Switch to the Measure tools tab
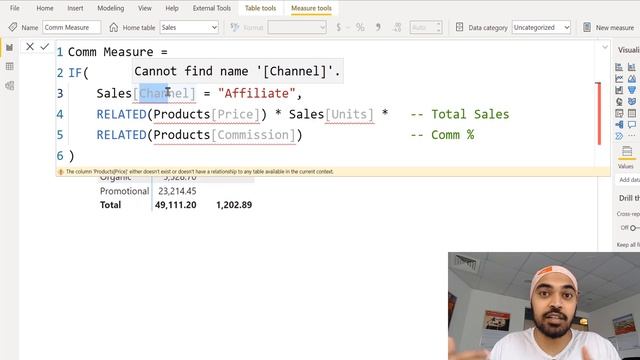The height and width of the screenshot is (360, 640). click(x=311, y=8)
